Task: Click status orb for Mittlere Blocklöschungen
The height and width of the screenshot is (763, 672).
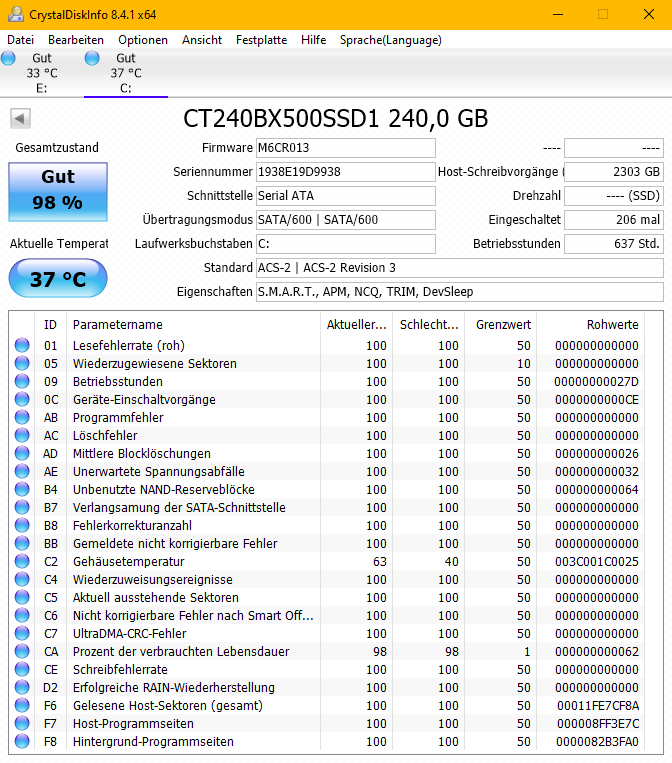Action: [x=22, y=453]
